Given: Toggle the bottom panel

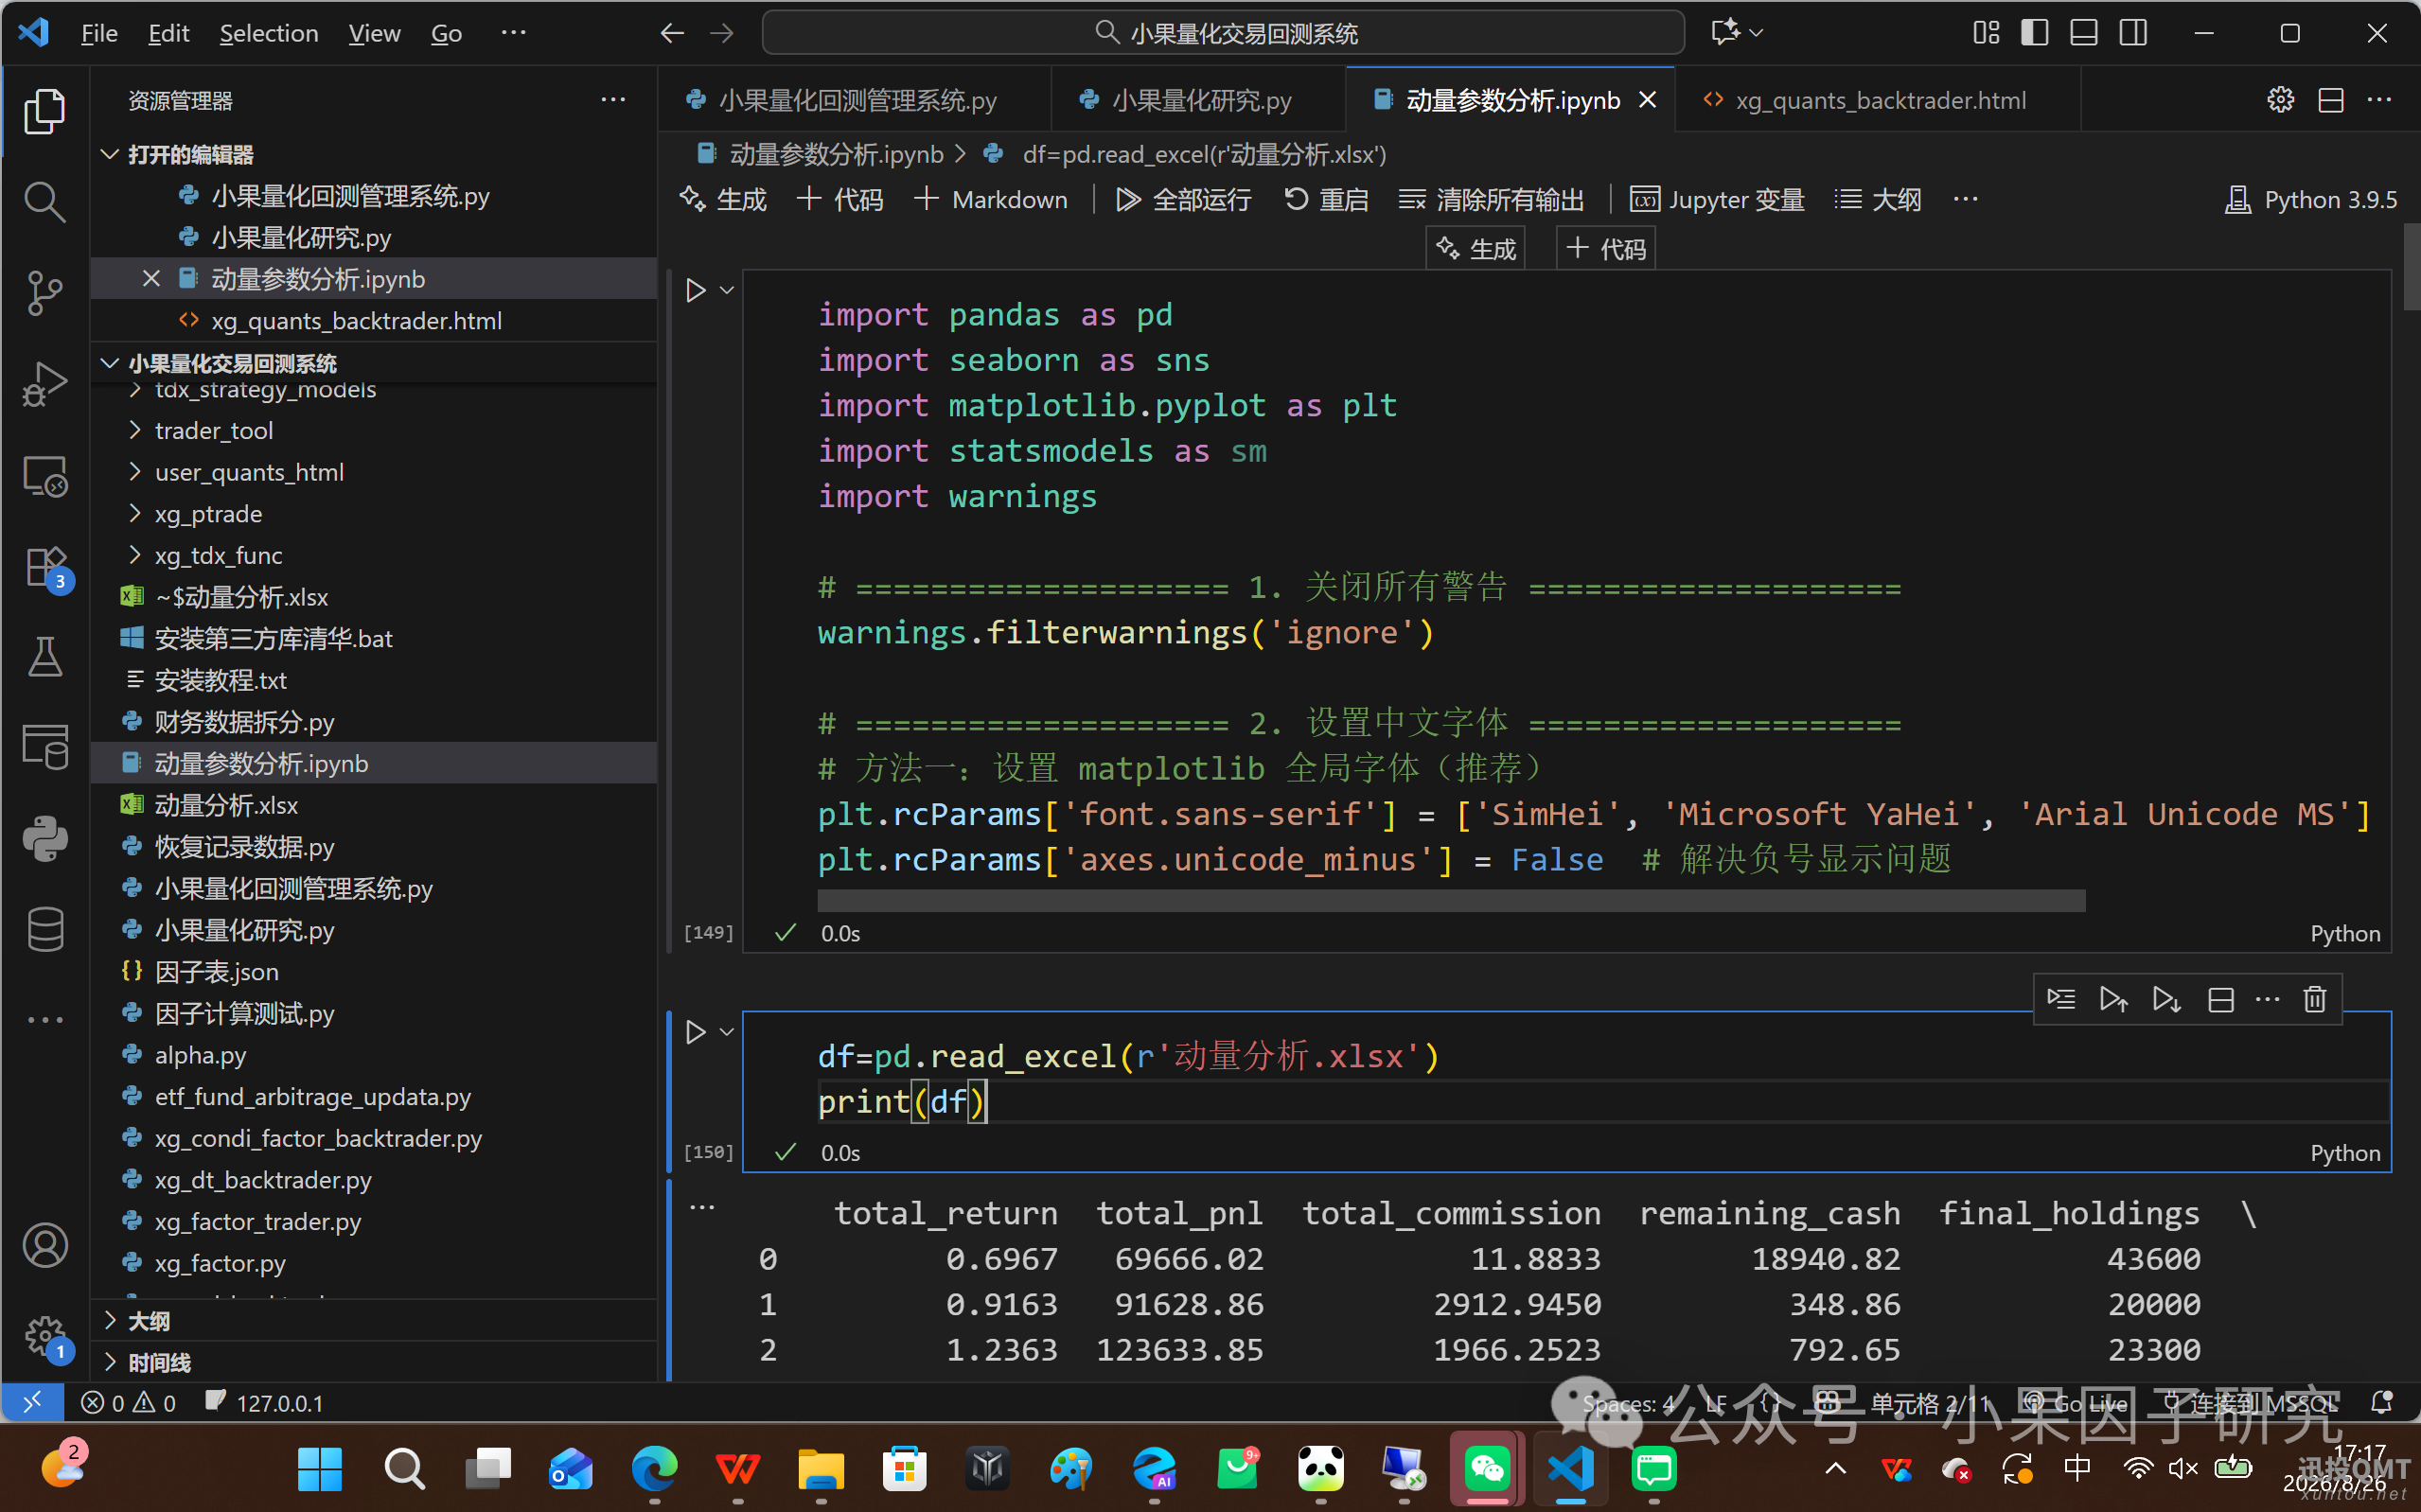Looking at the screenshot, I should click(2083, 33).
